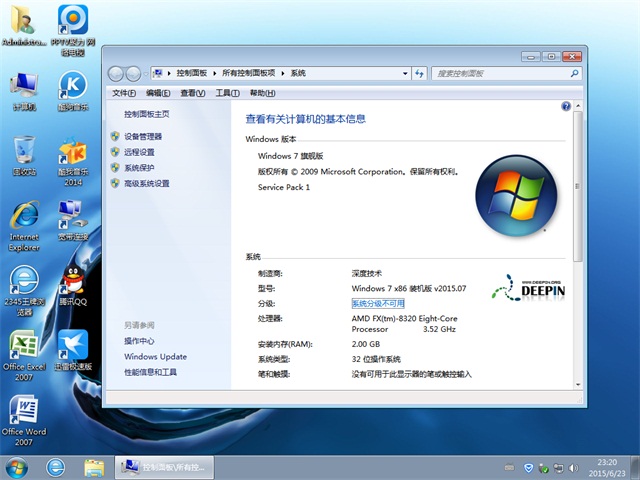This screenshot has width=640, height=480.
Task: Click the blue shield tray icon
Action: coord(529,468)
